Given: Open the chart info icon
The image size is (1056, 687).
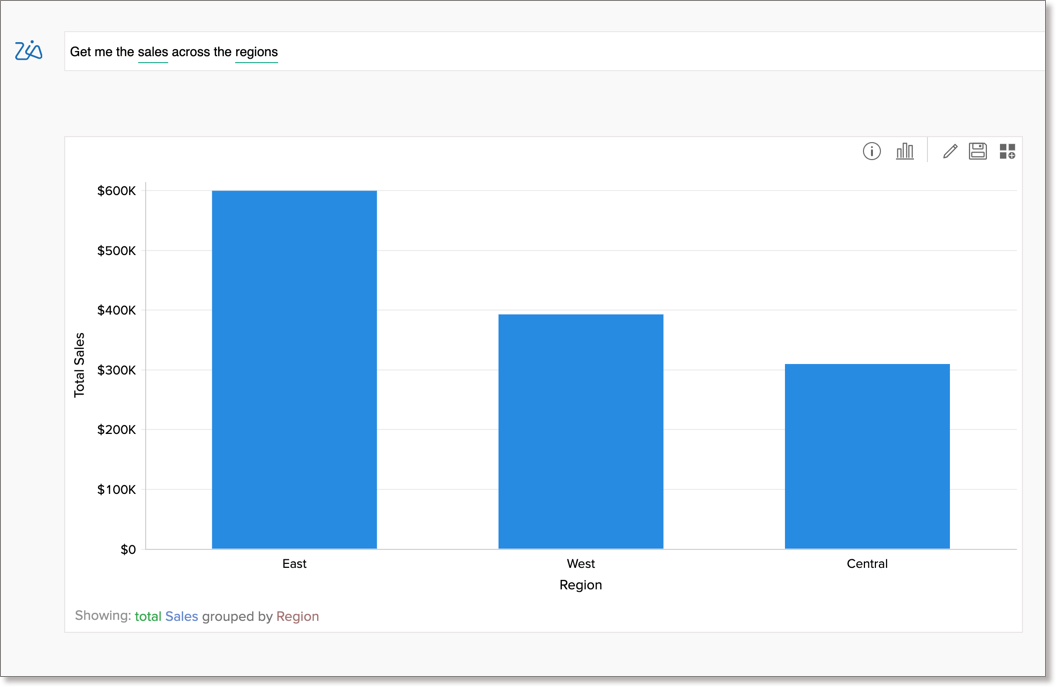Looking at the screenshot, I should pyautogui.click(x=871, y=150).
